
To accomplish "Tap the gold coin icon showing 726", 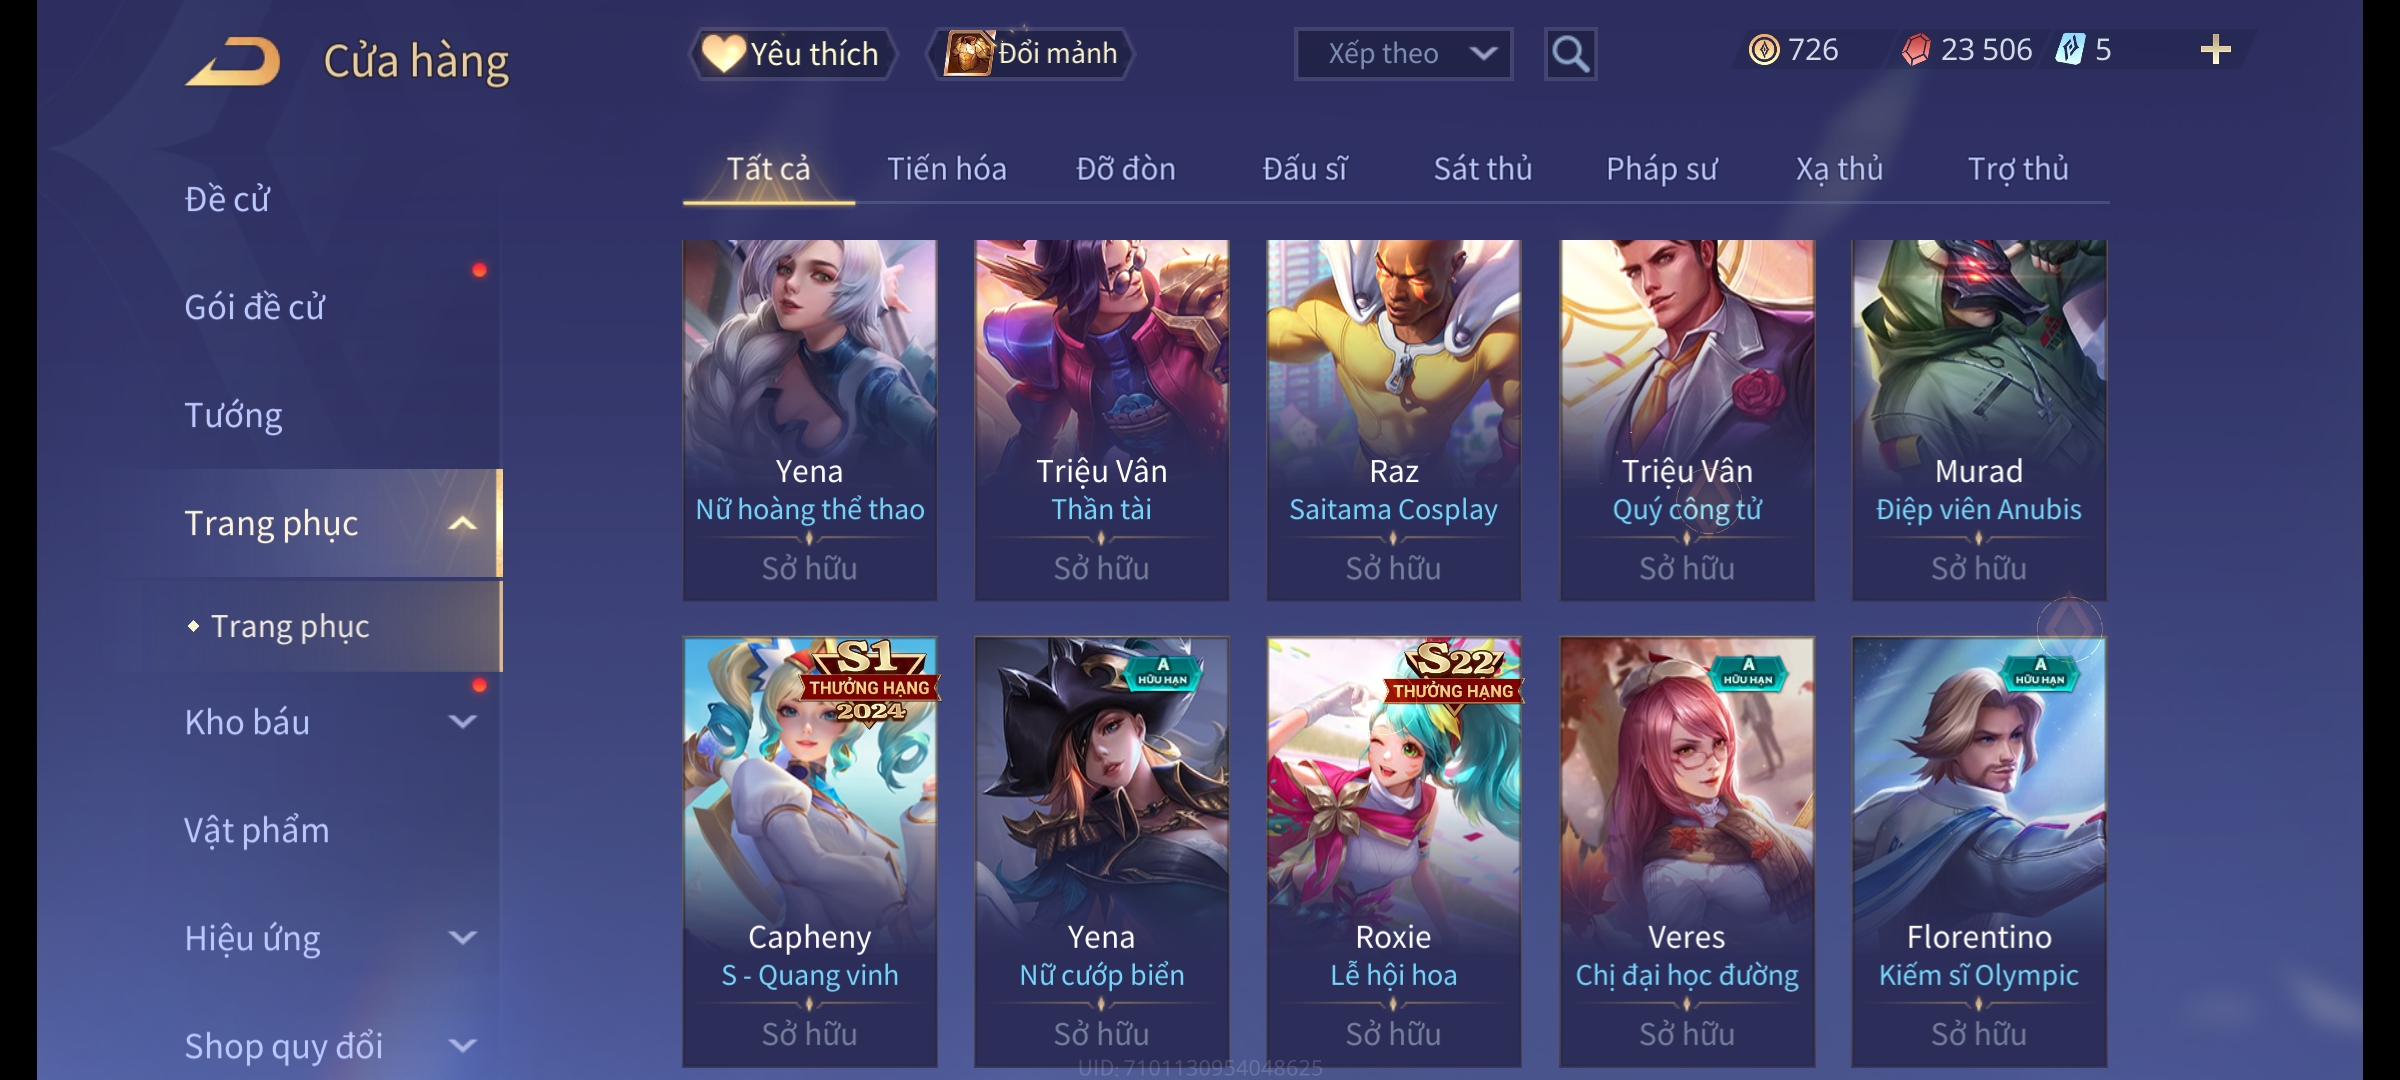I will coord(1764,50).
